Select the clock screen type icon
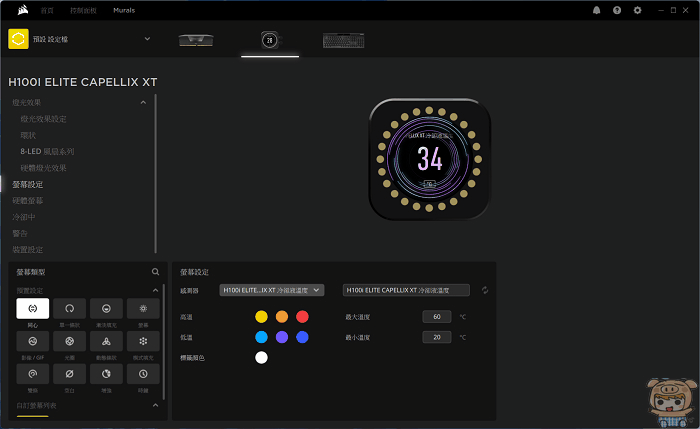This screenshot has height=429, width=700. tap(143, 374)
